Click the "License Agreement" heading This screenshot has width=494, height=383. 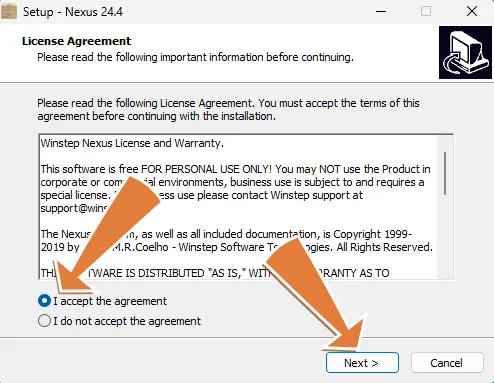coord(76,41)
